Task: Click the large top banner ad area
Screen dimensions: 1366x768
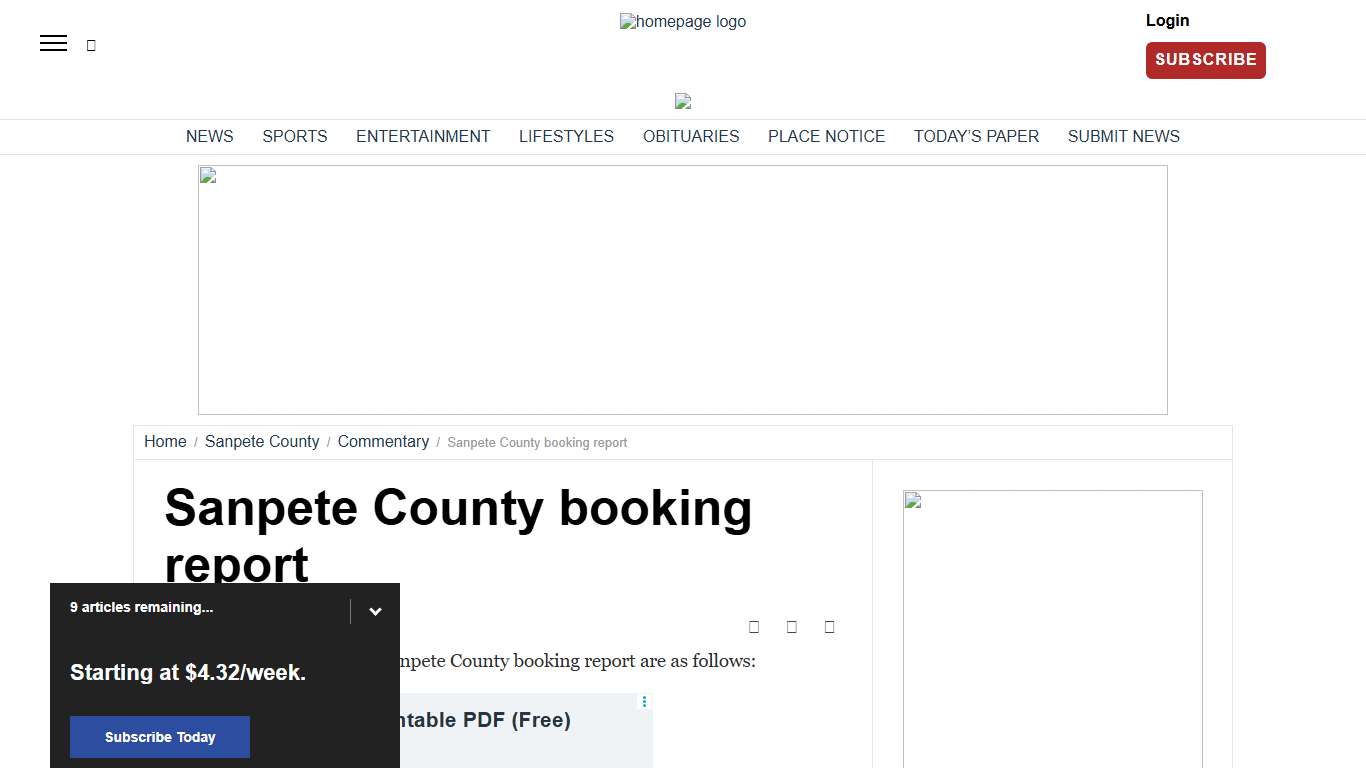Action: 683,289
